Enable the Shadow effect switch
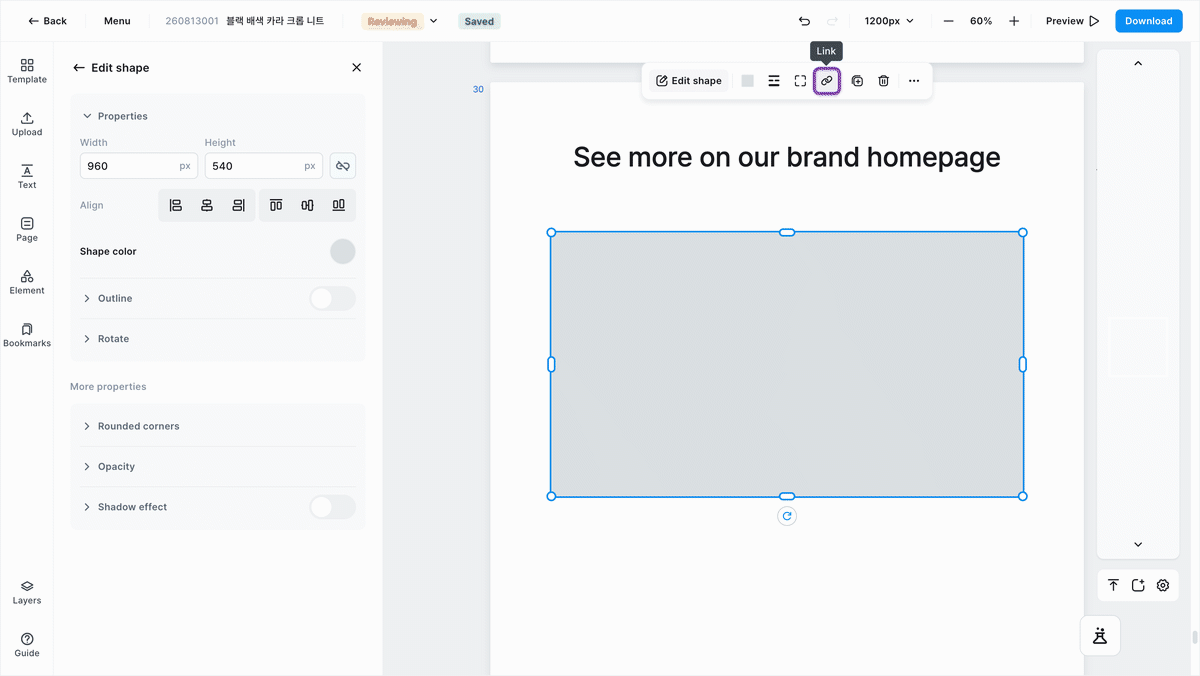This screenshot has width=1200, height=676. pyautogui.click(x=332, y=507)
